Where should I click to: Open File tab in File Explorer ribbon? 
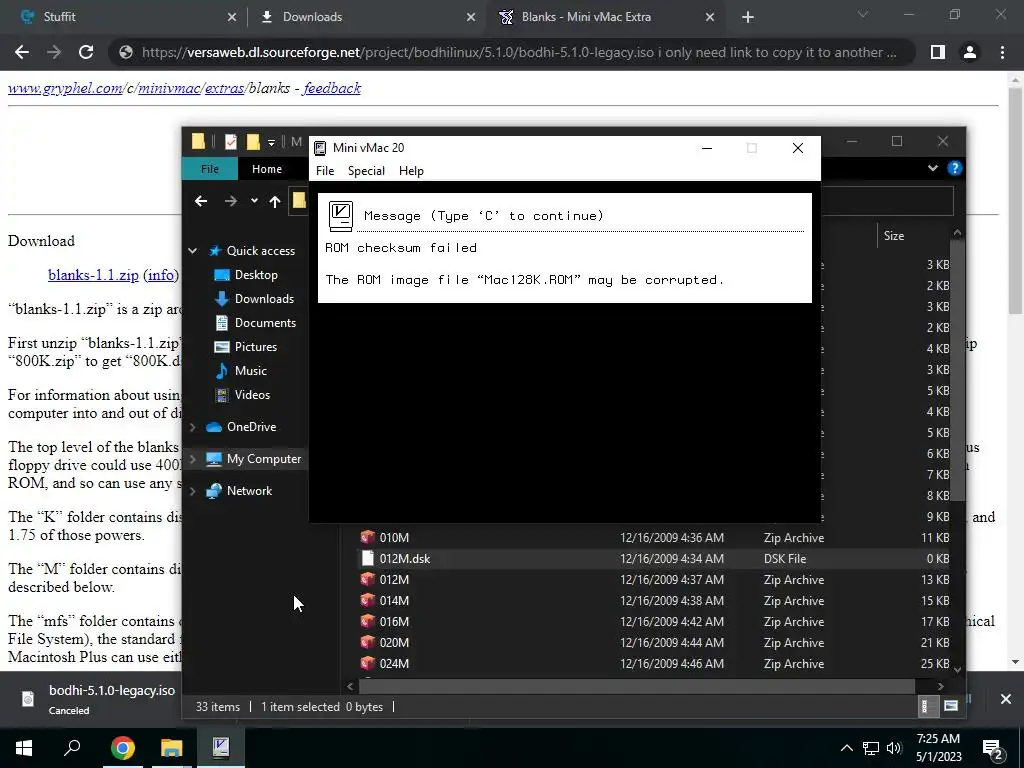click(x=210, y=168)
